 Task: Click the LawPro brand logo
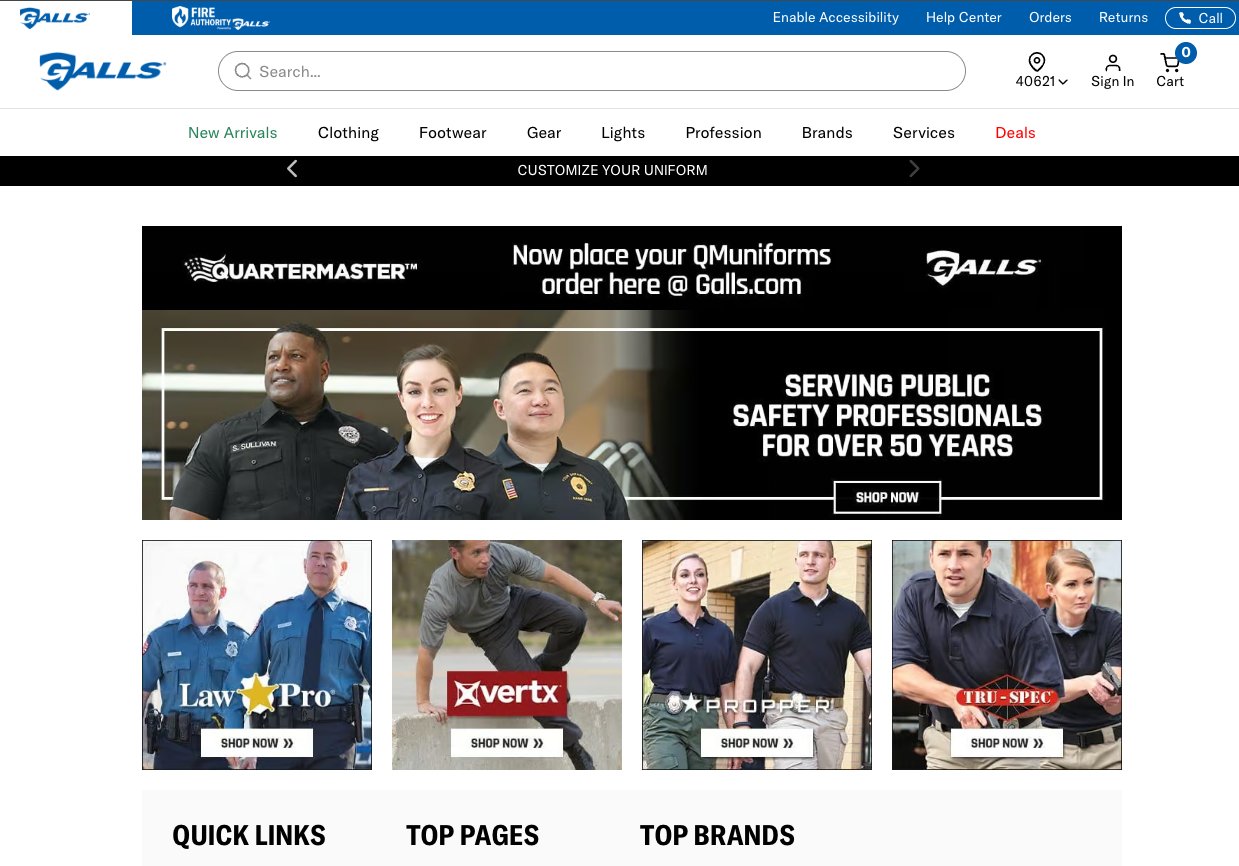(x=256, y=695)
